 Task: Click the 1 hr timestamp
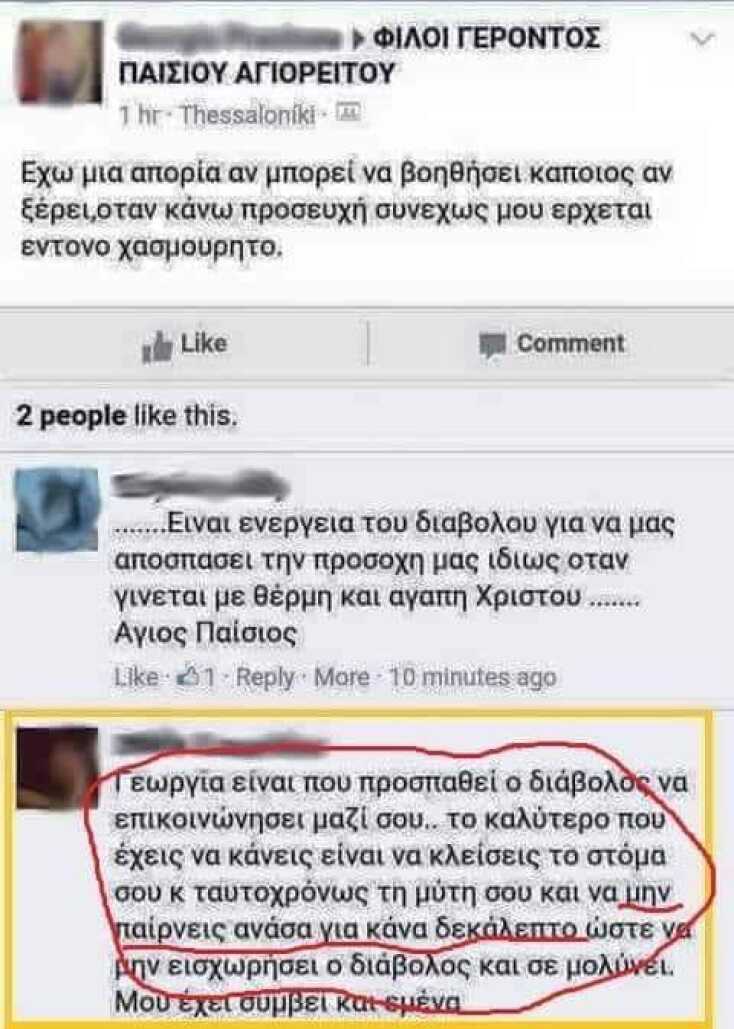pyautogui.click(x=139, y=116)
